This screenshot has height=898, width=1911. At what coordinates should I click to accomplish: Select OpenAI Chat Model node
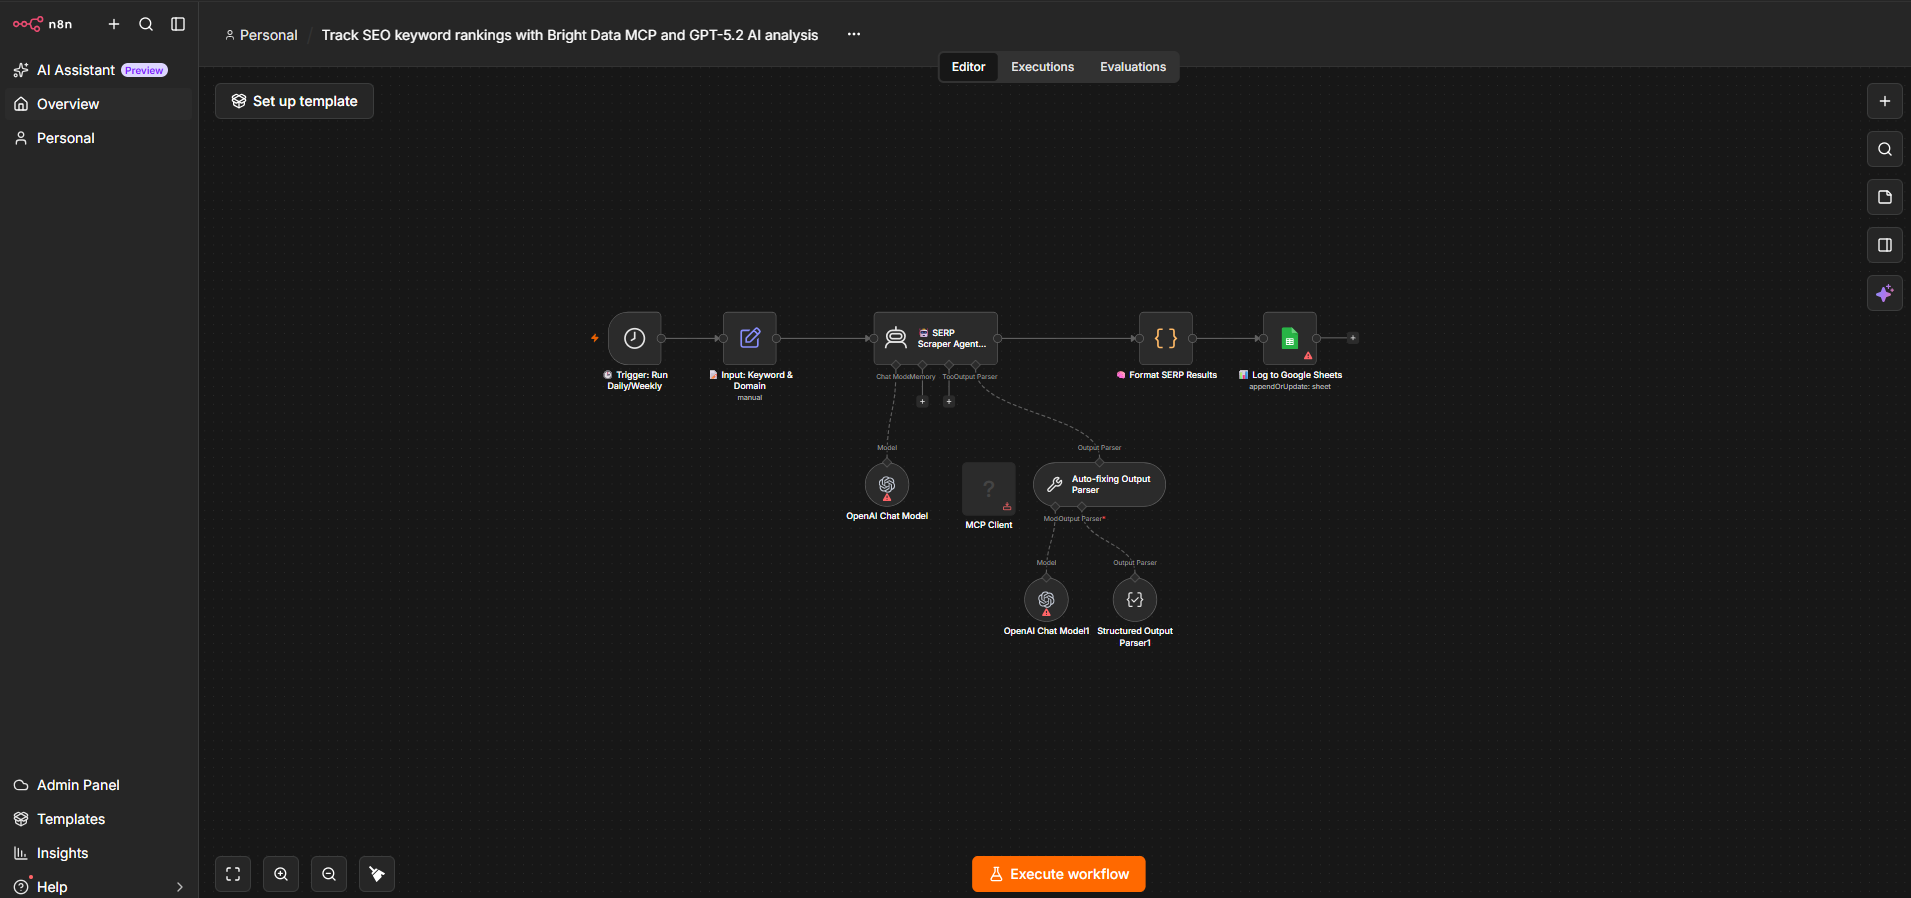pos(887,485)
